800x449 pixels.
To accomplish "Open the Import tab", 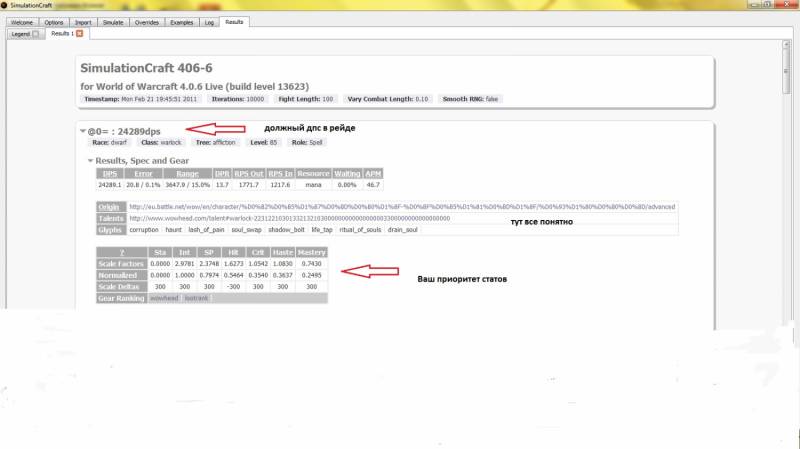I will pyautogui.click(x=83, y=22).
